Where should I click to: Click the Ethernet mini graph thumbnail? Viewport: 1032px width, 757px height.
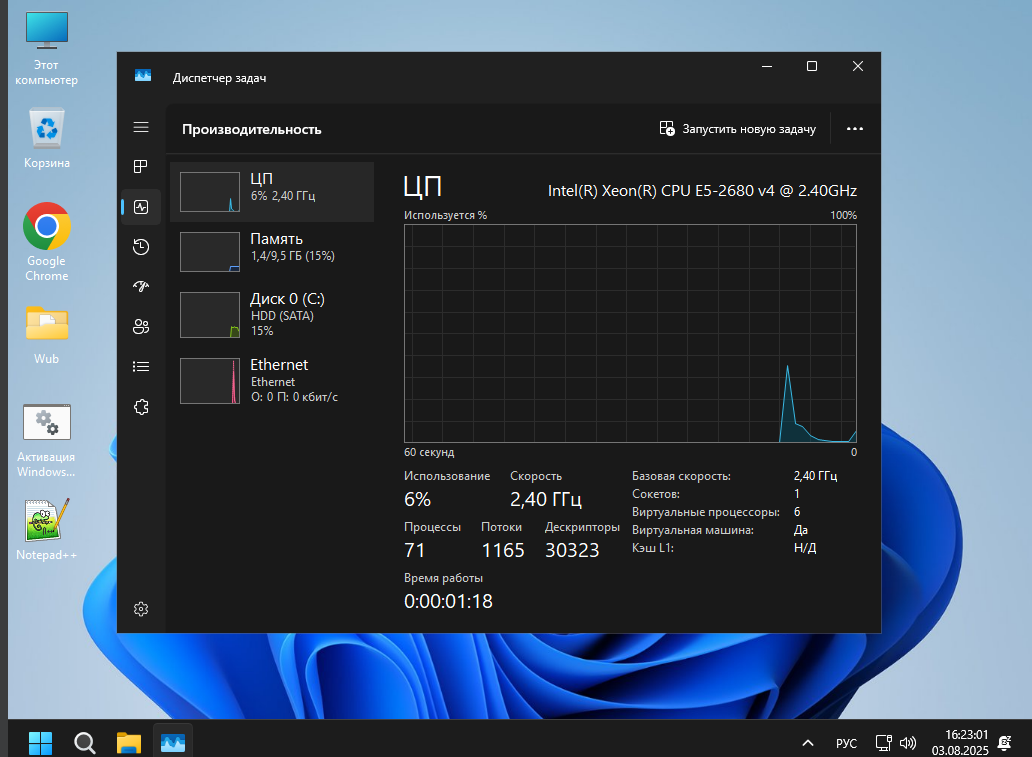coord(210,380)
